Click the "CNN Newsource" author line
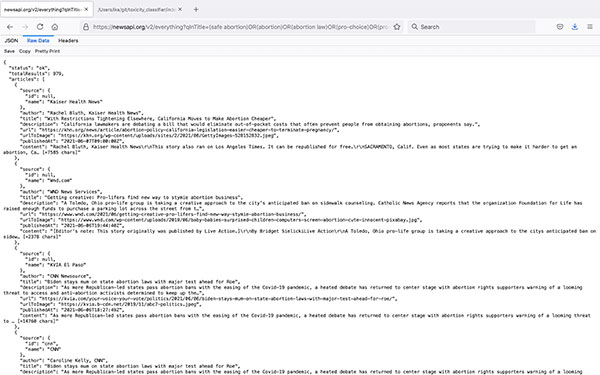Screen dimensions: 600x375 tap(55, 276)
